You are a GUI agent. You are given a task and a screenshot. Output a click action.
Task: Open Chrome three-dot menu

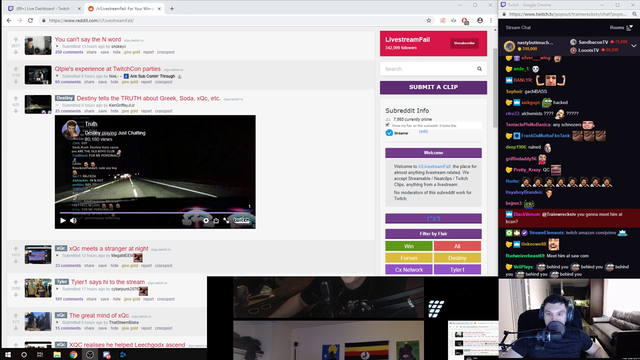tap(491, 20)
